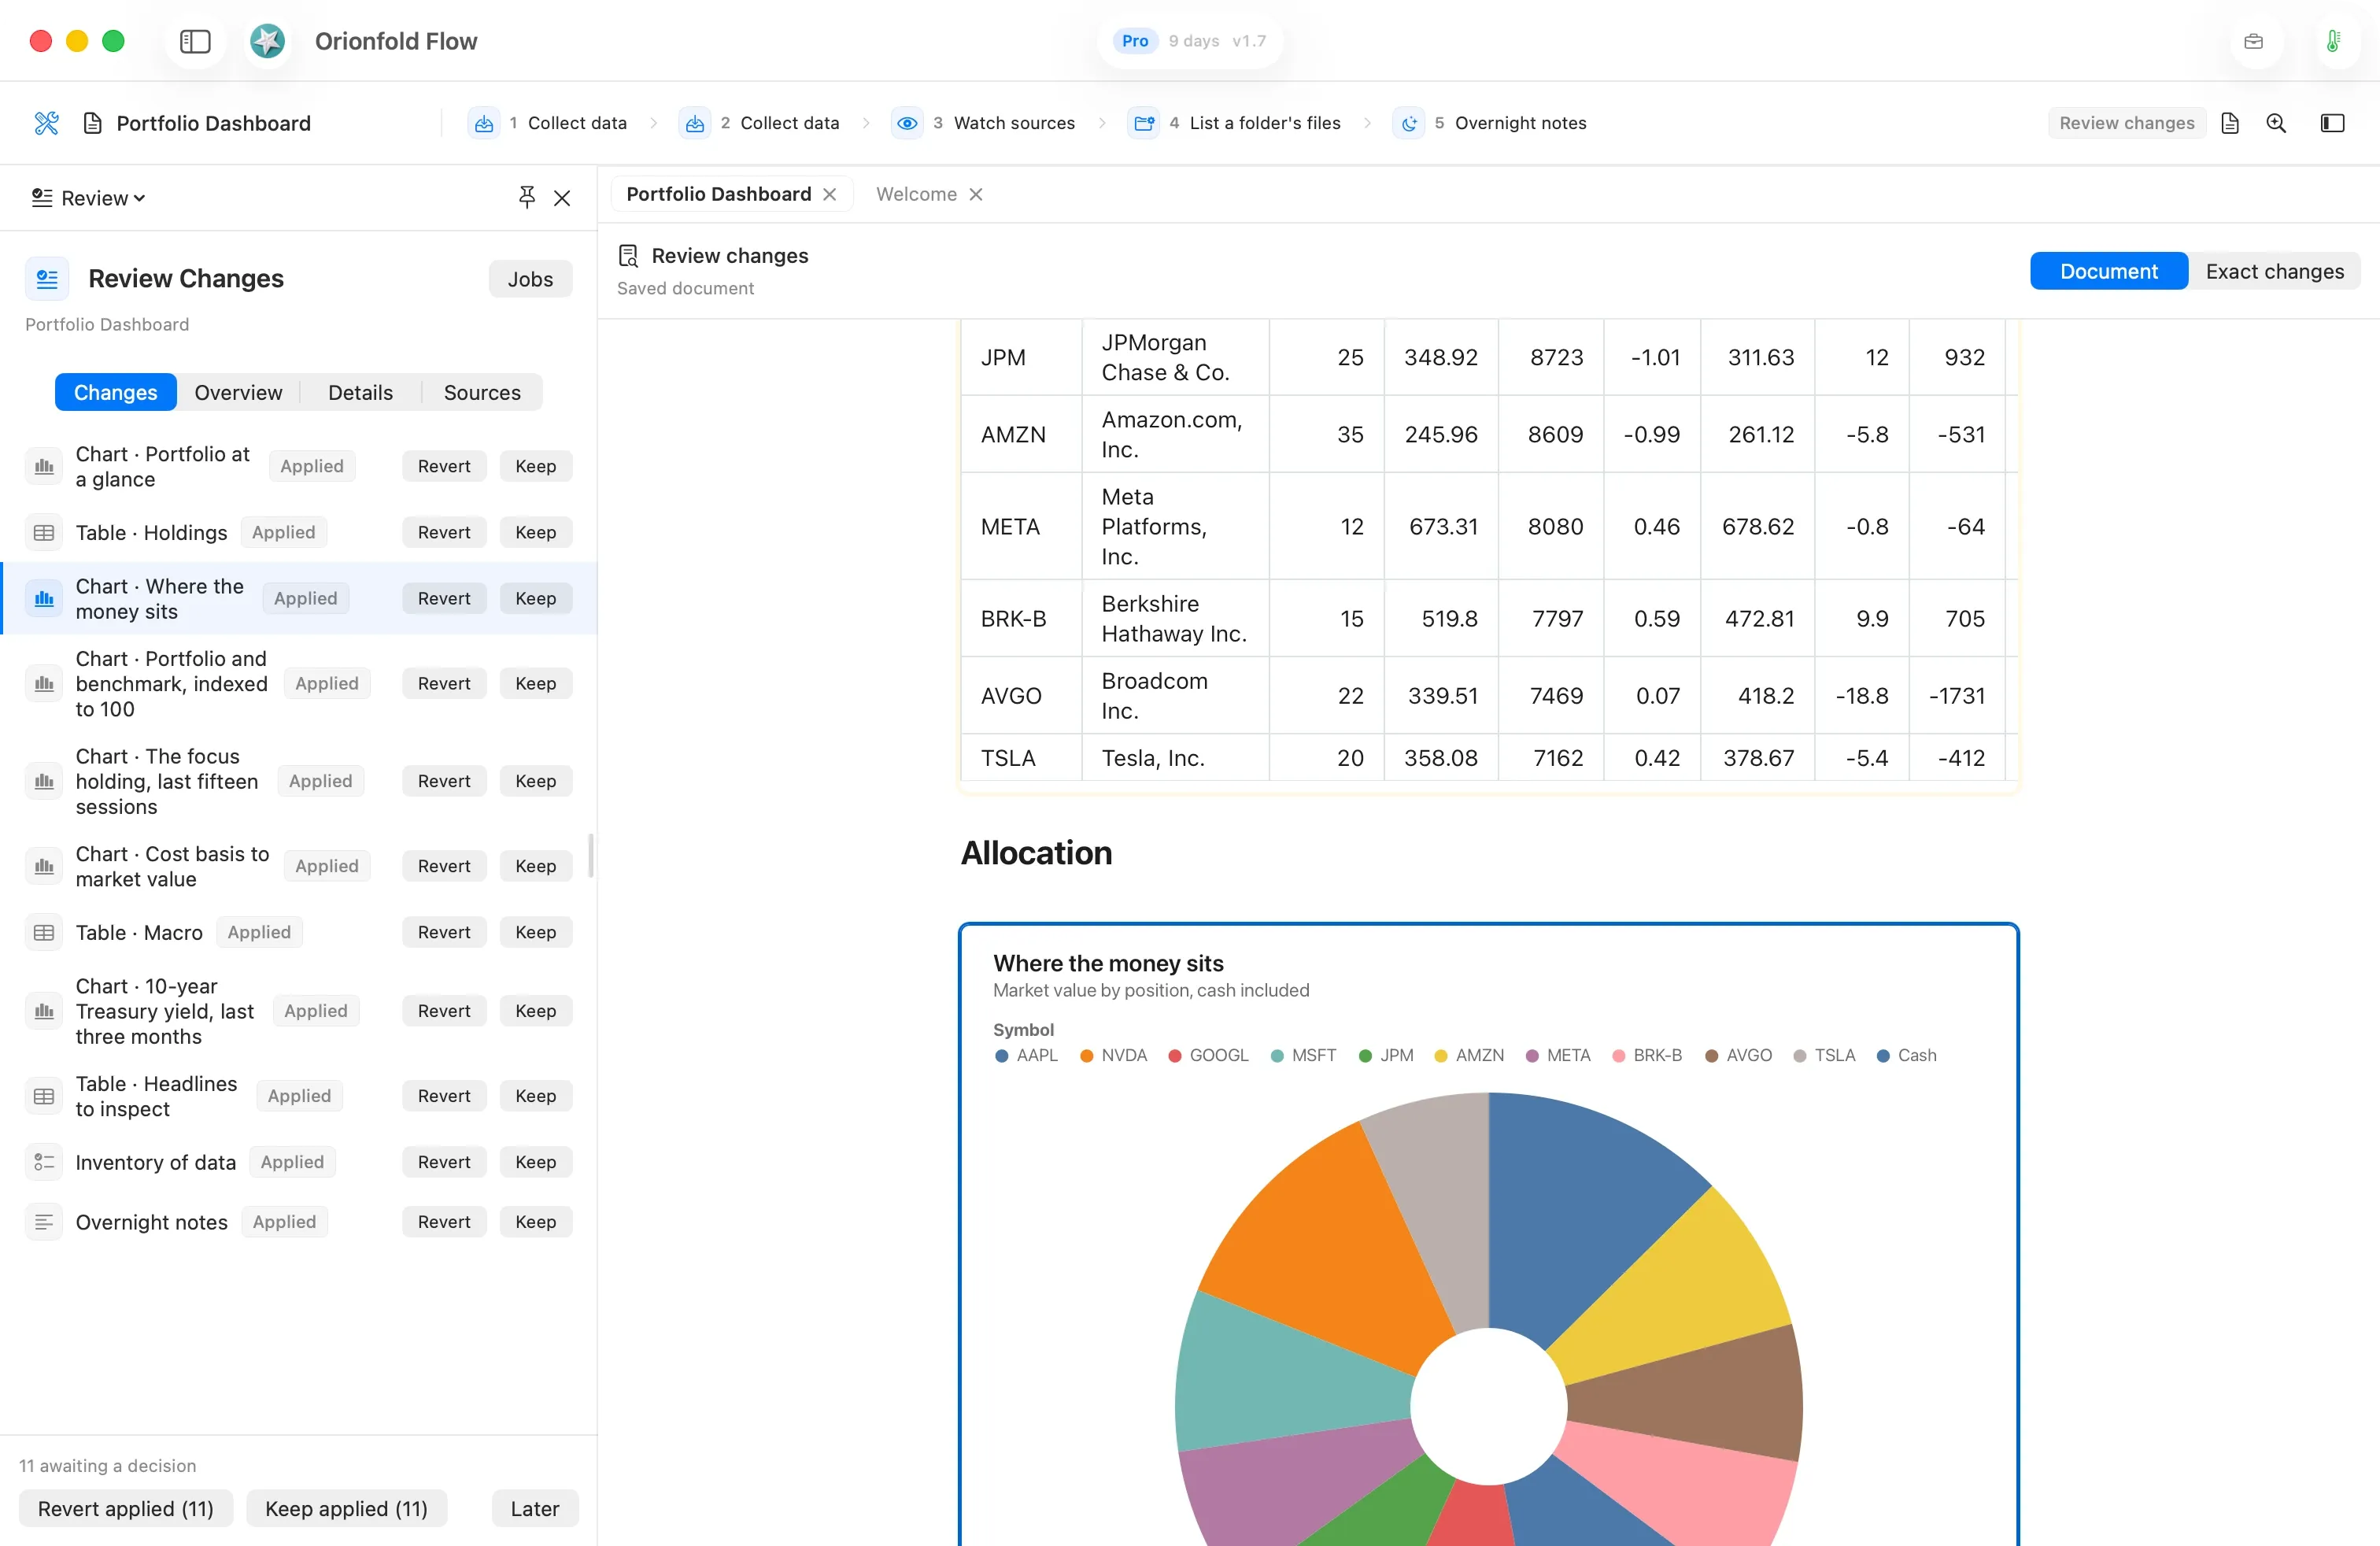
Task: Close the Review panel
Action: coord(562,198)
